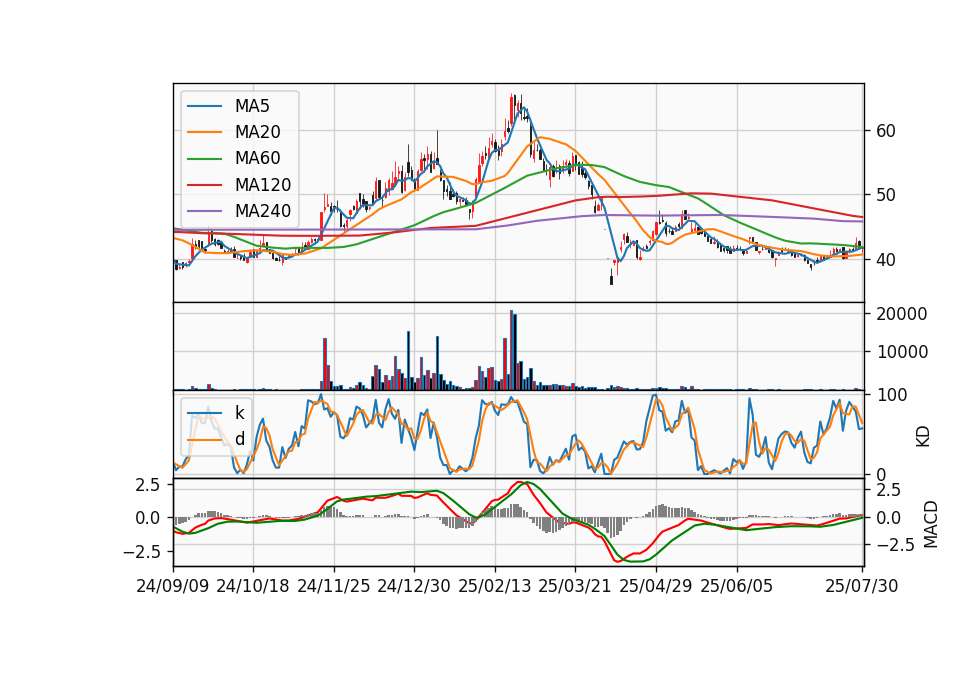The height and width of the screenshot is (690, 960).
Task: Click the 25/06/05 date axis label
Action: [x=737, y=586]
